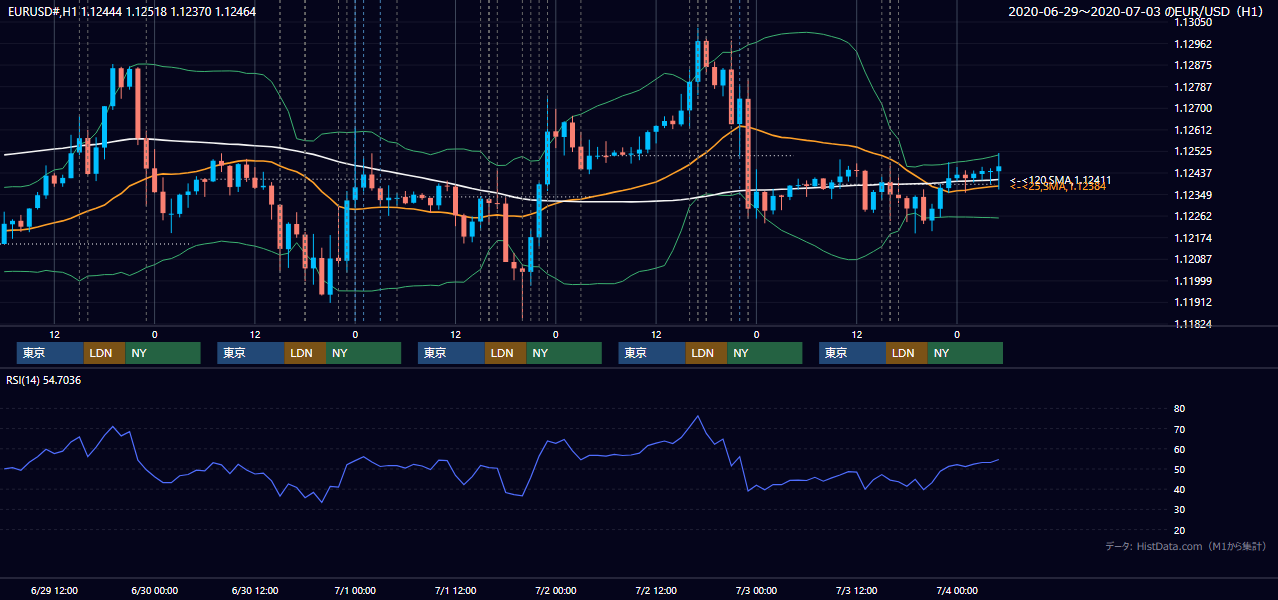Click the LDN session block for 7/3
The image size is (1278, 600).
[907, 353]
